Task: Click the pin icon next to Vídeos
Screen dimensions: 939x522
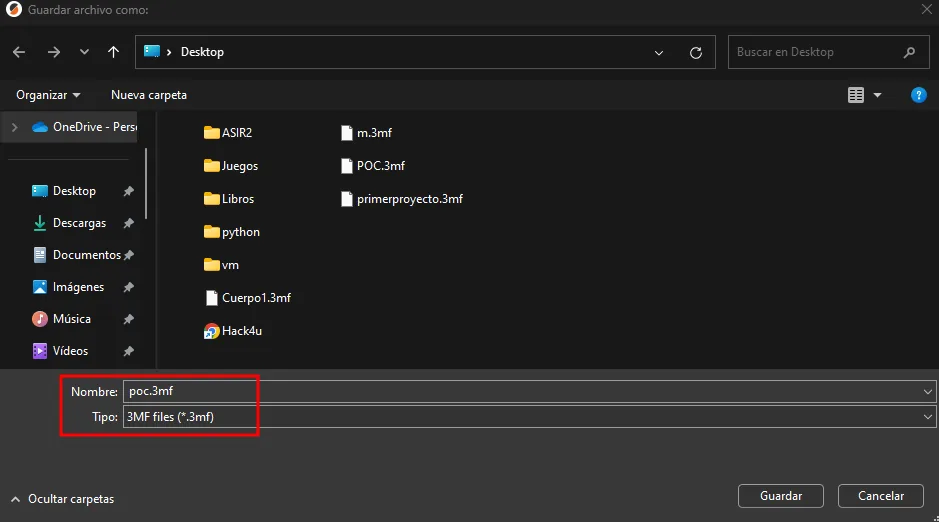Action: (128, 351)
